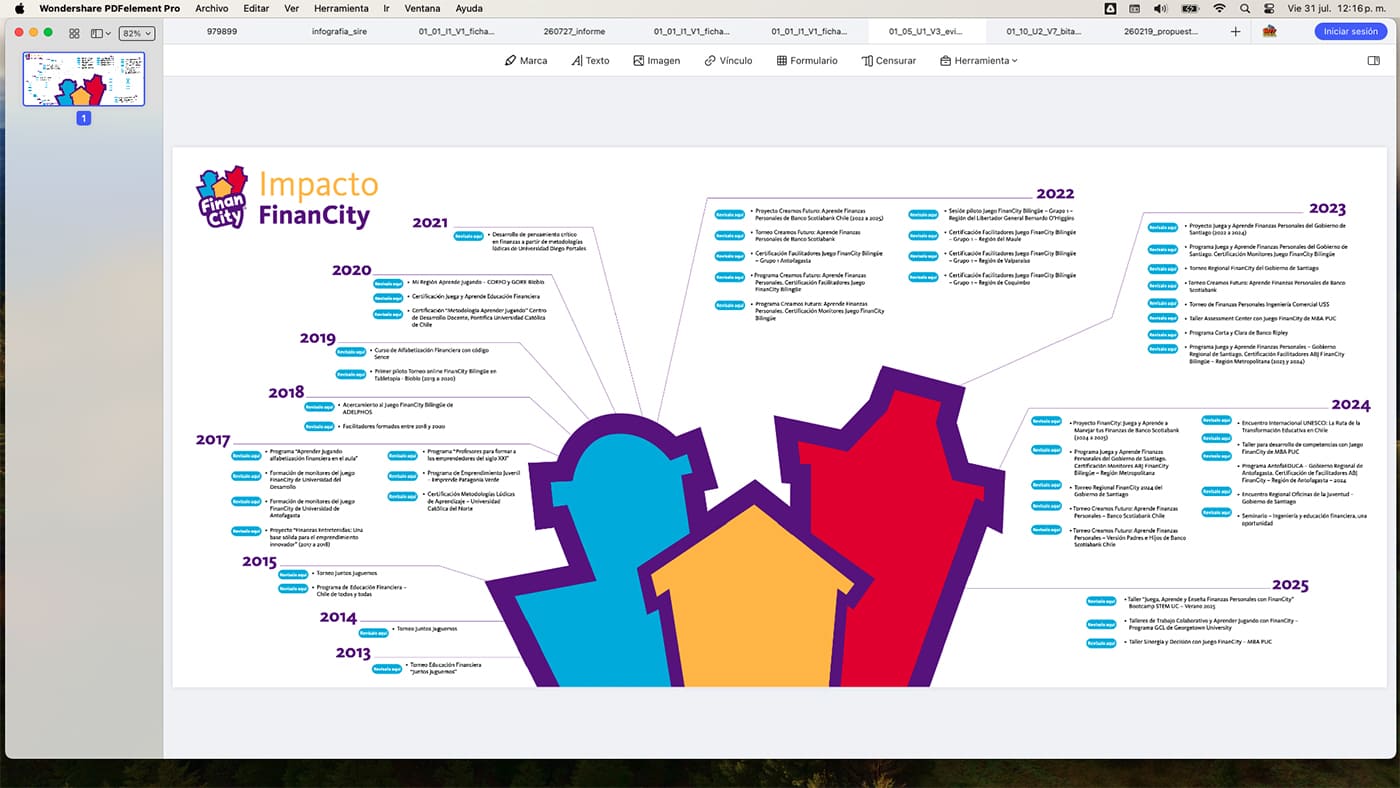1400x788 pixels.
Task: Click the 2022 year heading
Action: click(x=1055, y=194)
